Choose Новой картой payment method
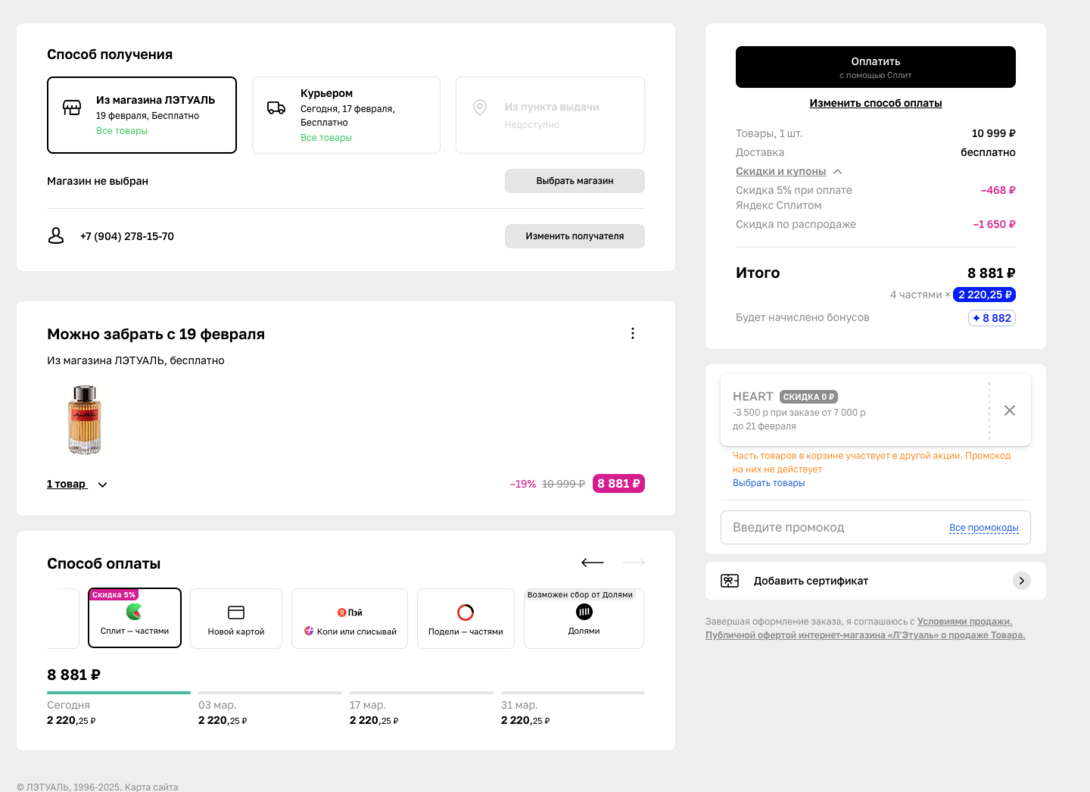Viewport: 1090px width, 792px height. (236, 618)
